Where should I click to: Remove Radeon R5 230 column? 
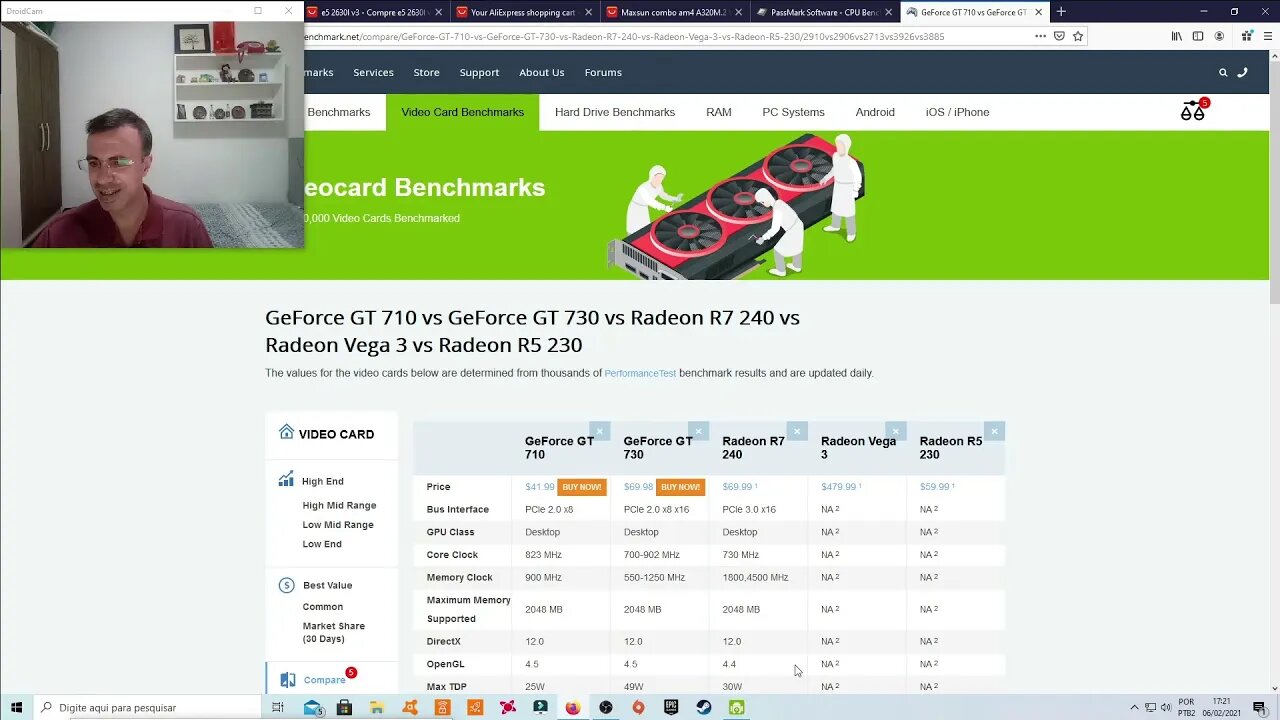[994, 431]
